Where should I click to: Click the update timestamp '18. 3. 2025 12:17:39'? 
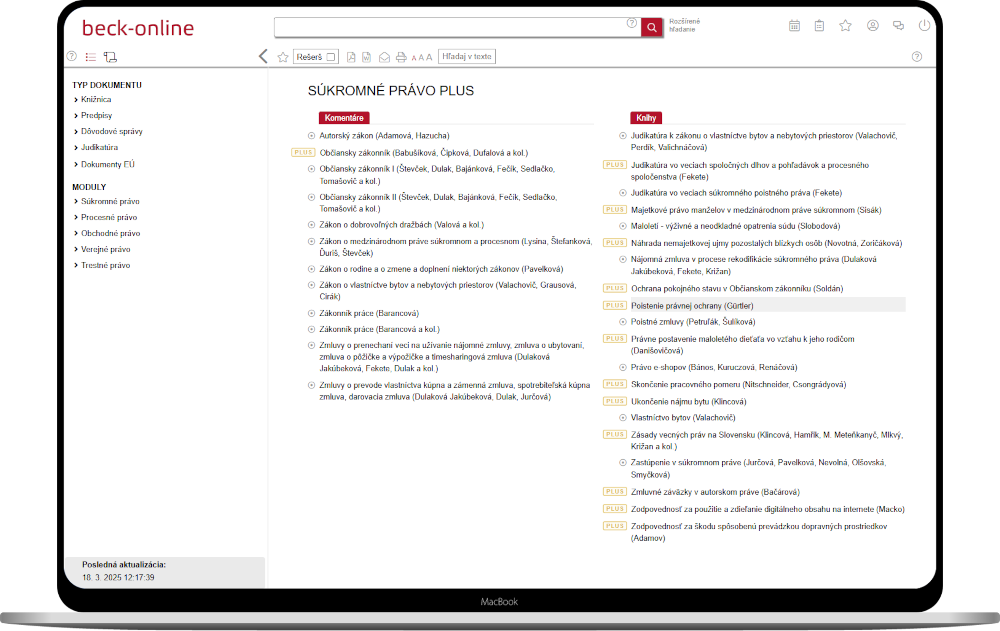tap(118, 577)
